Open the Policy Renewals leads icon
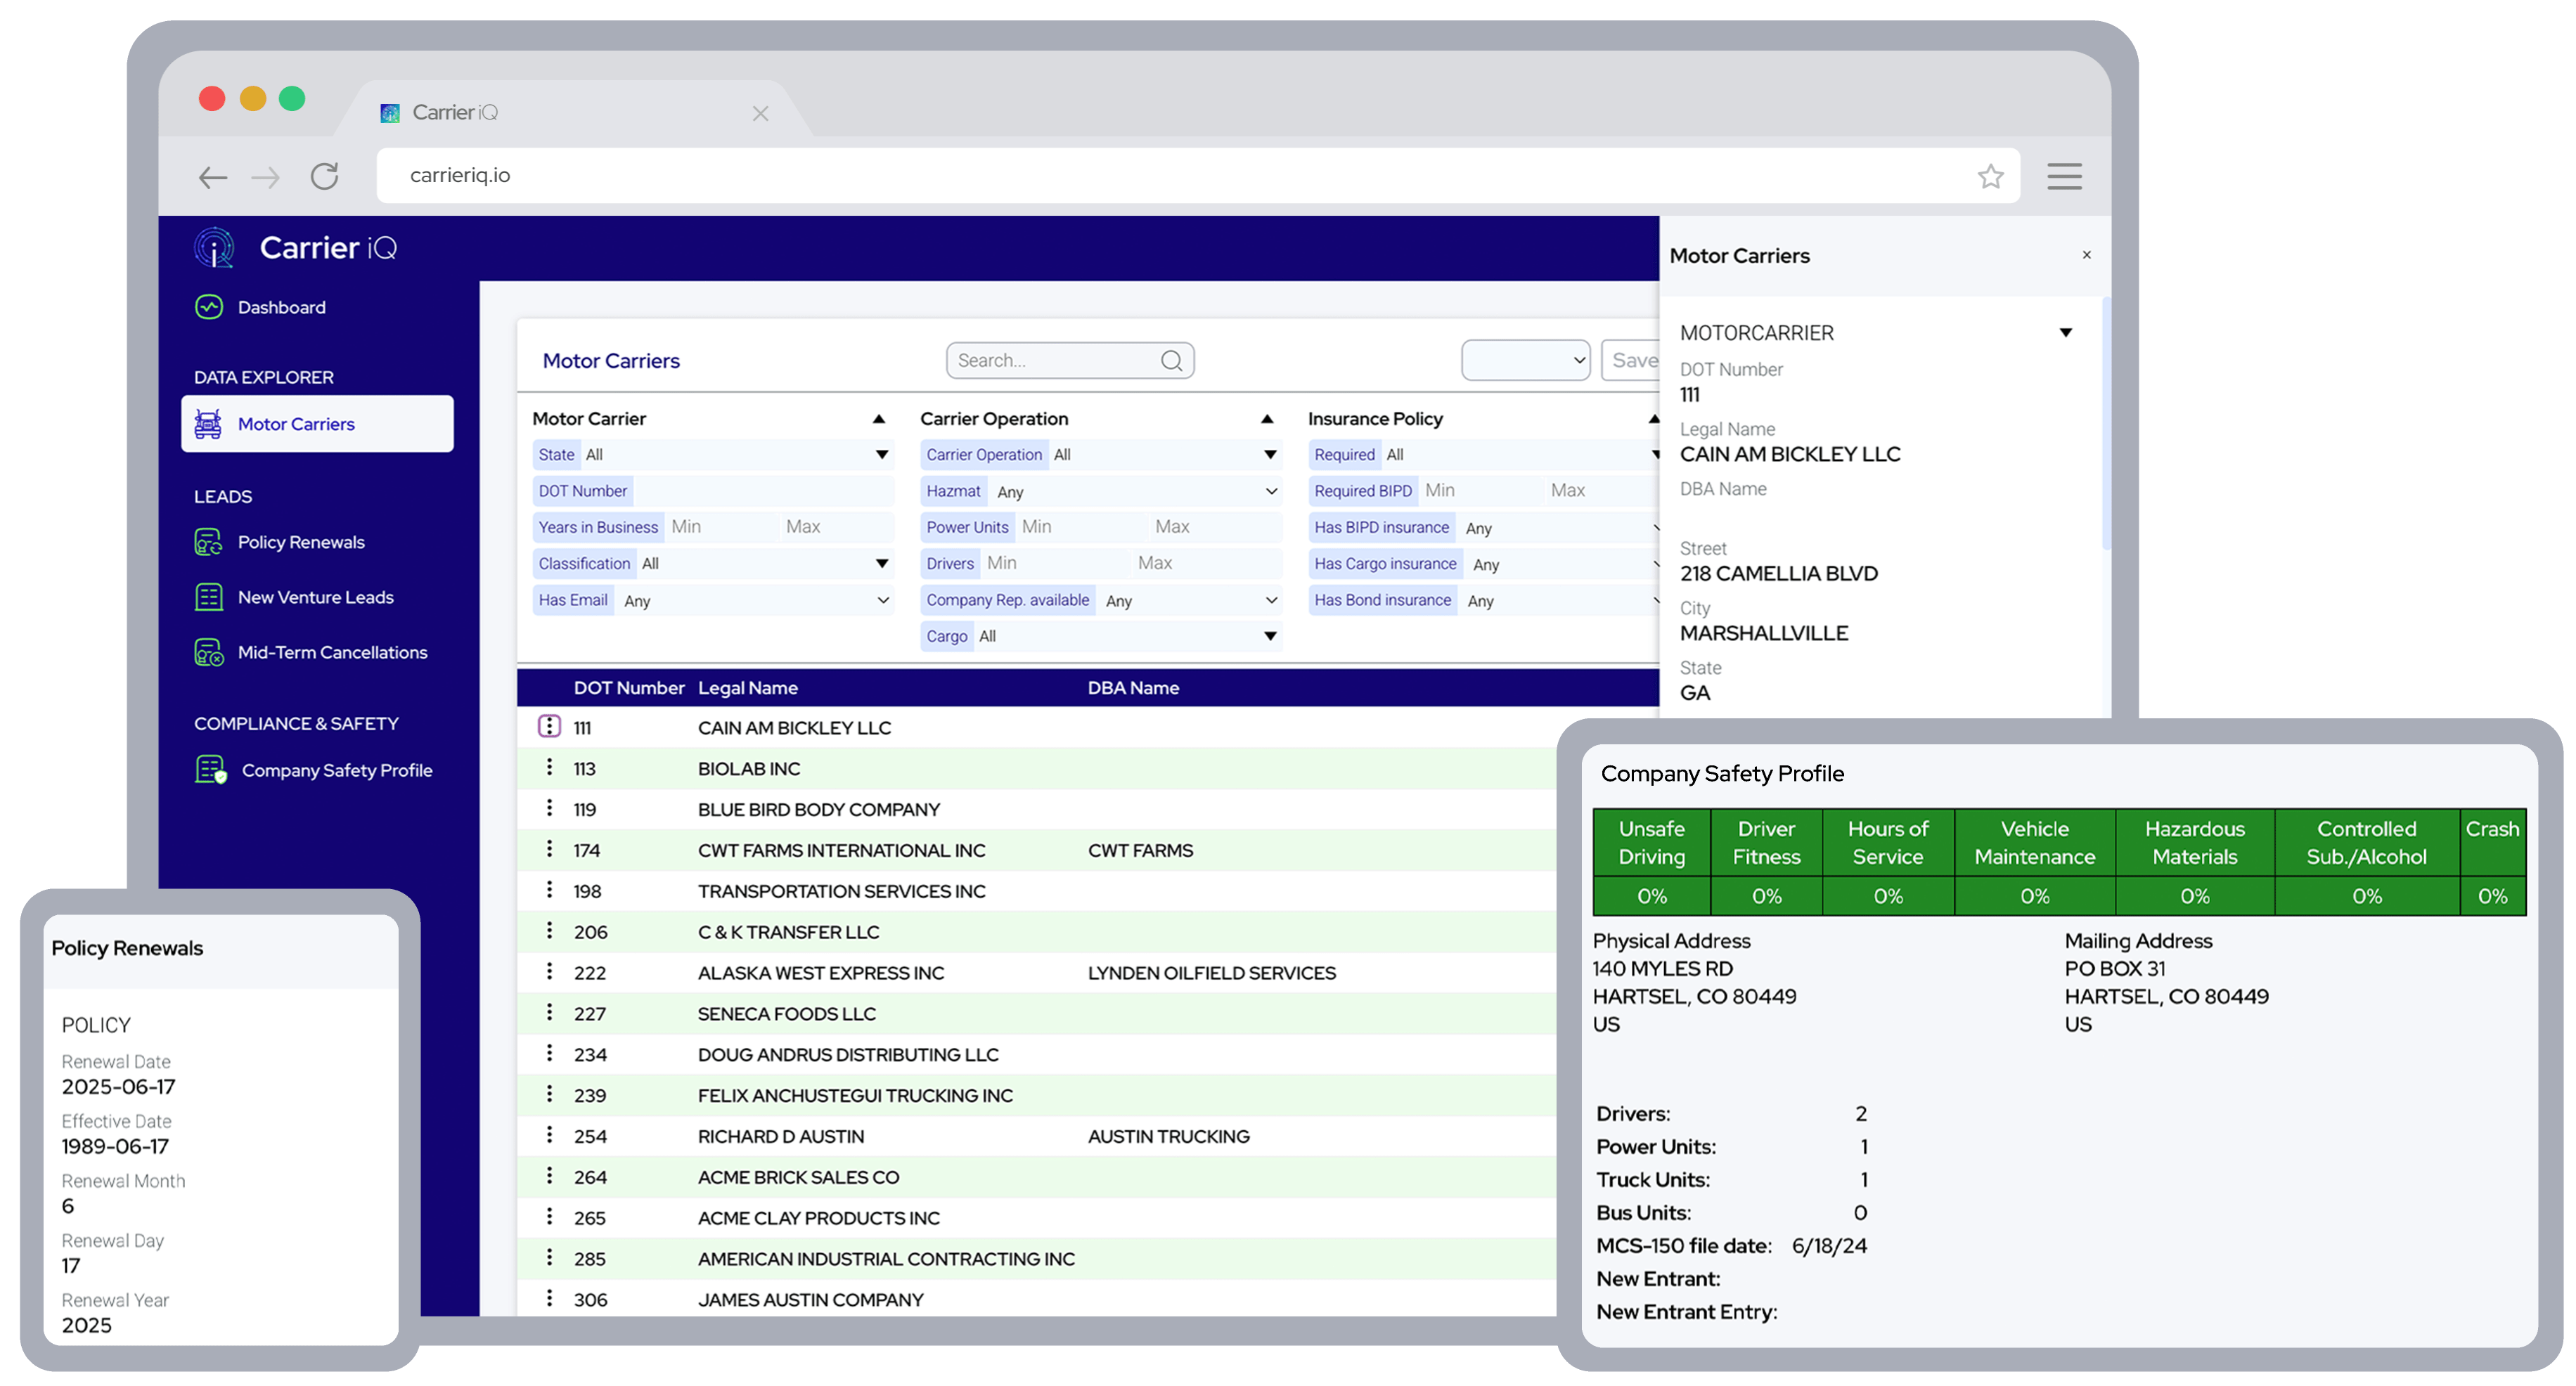This screenshot has width=2576, height=1386. (x=209, y=542)
